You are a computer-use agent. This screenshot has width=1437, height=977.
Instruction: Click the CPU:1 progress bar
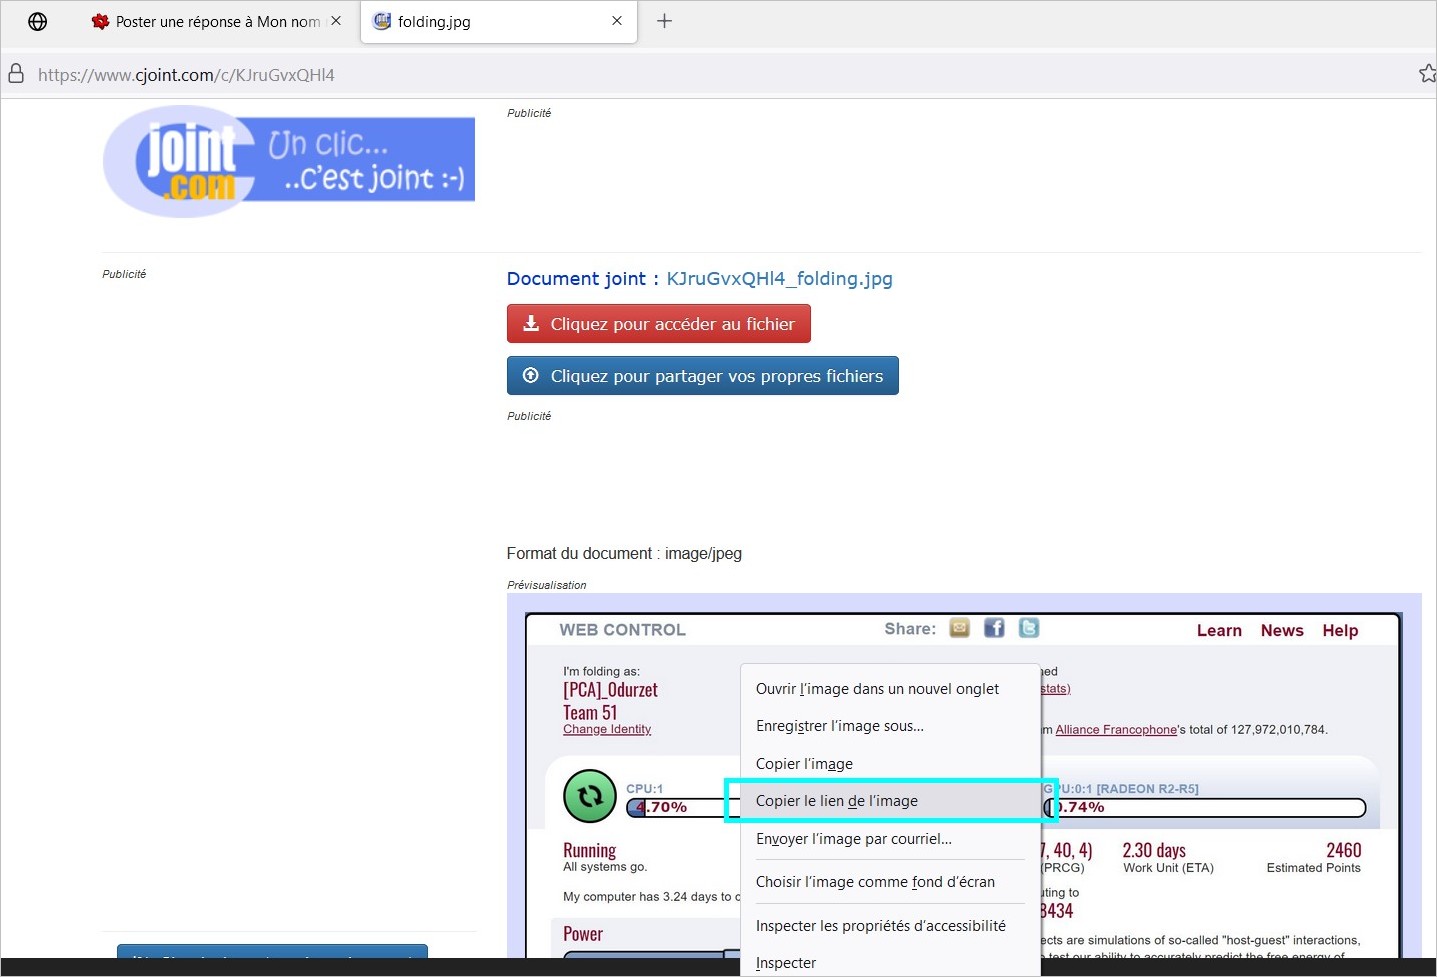pos(682,808)
